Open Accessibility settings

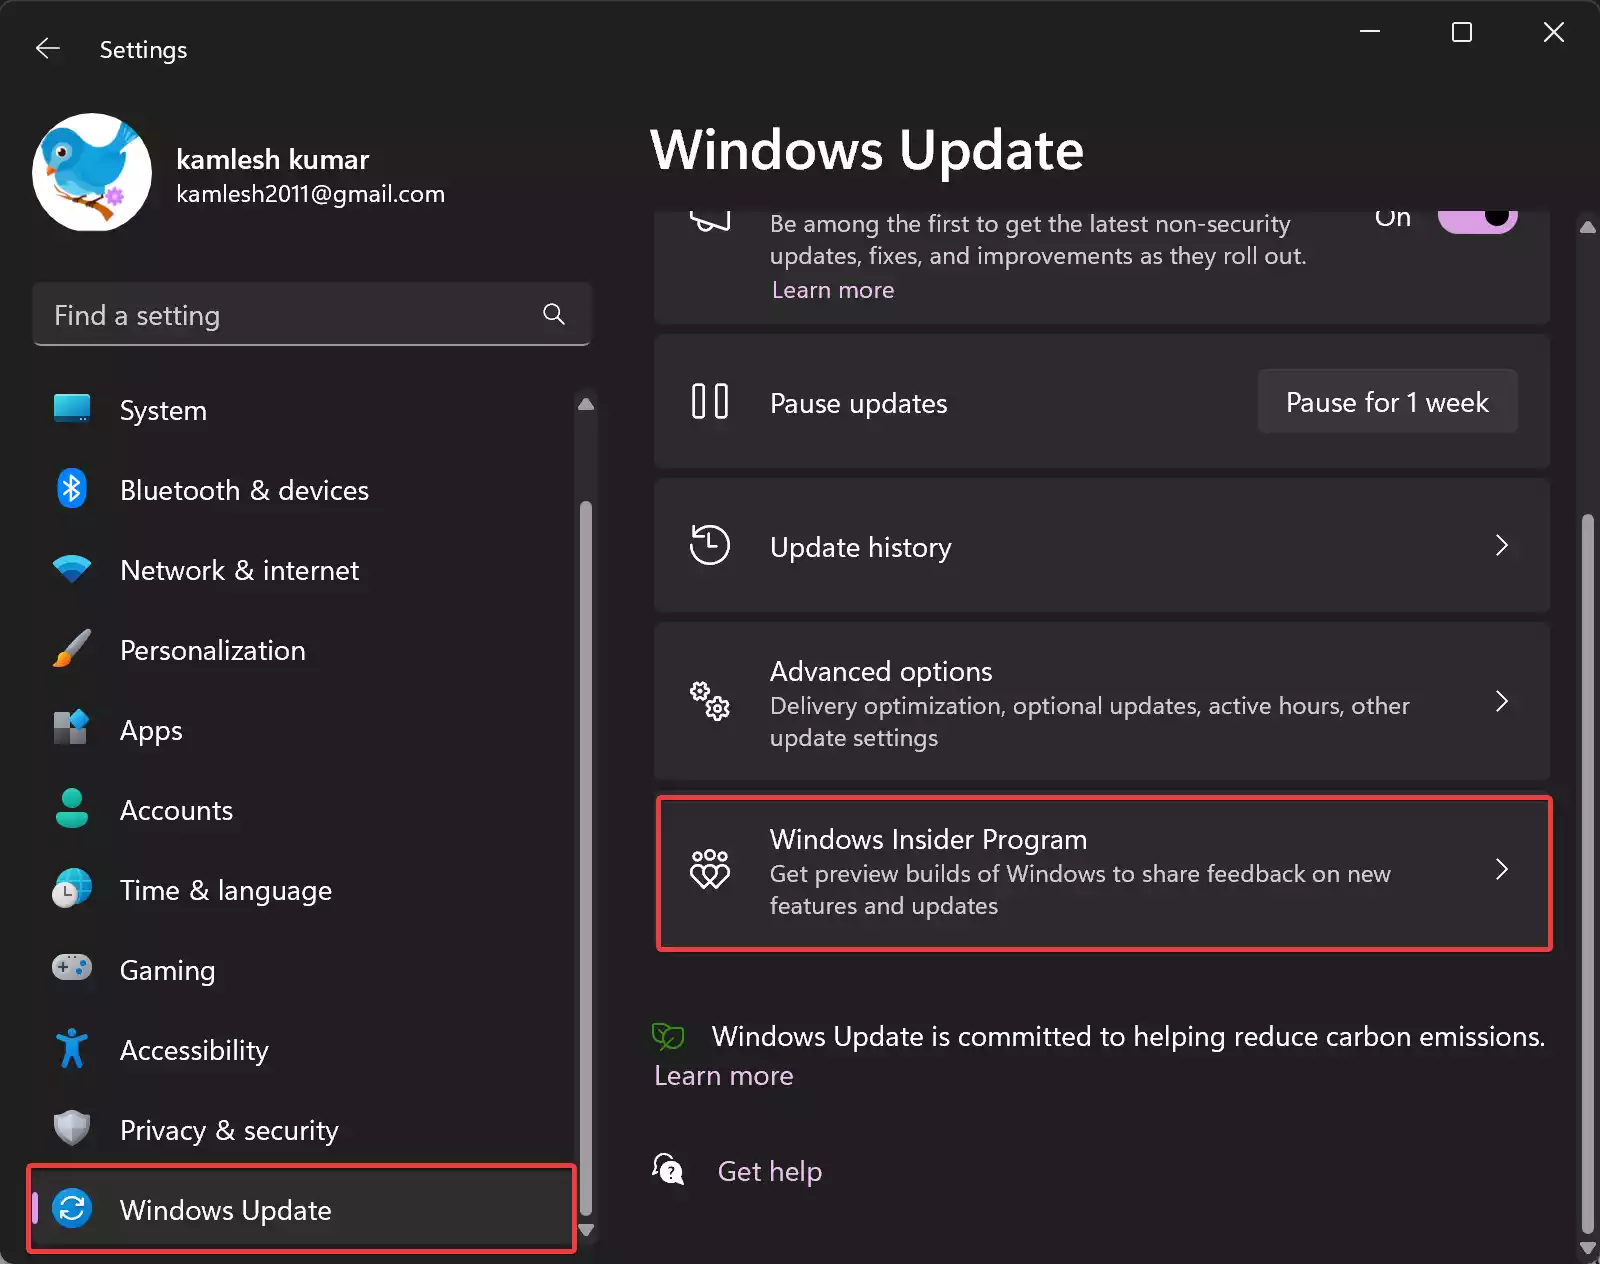(302, 1050)
